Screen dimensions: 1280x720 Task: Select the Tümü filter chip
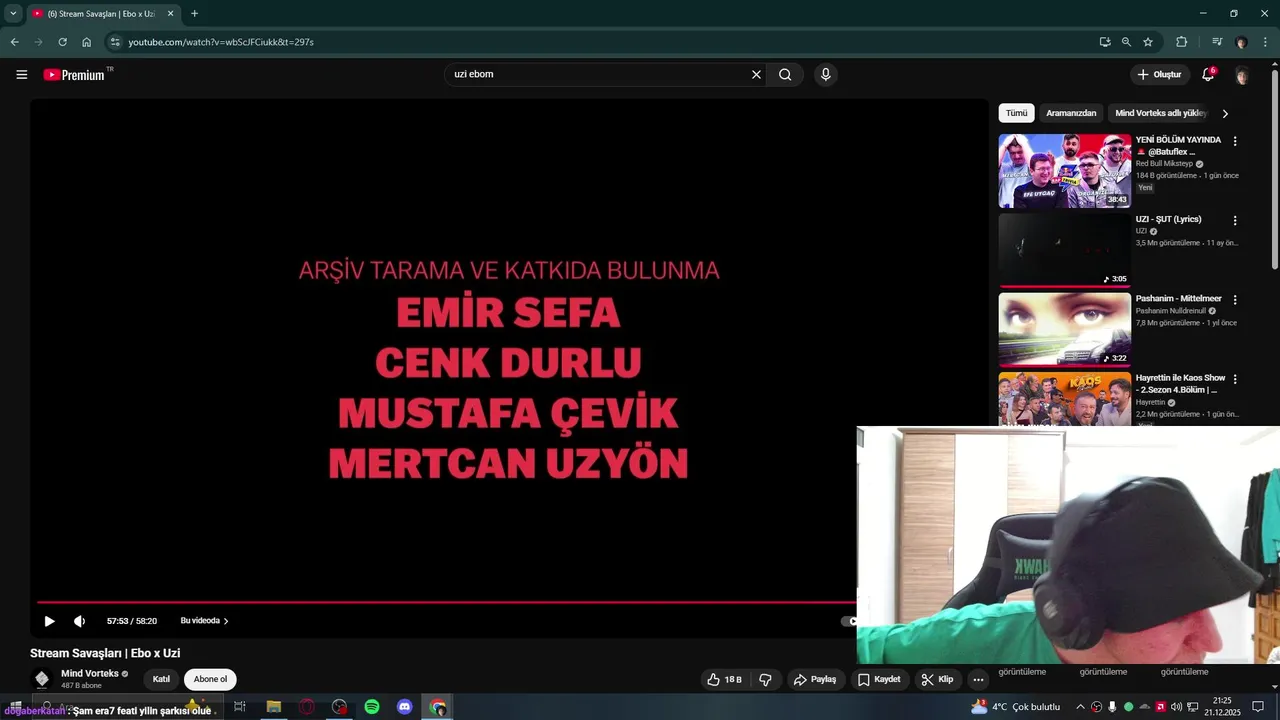coord(1016,113)
